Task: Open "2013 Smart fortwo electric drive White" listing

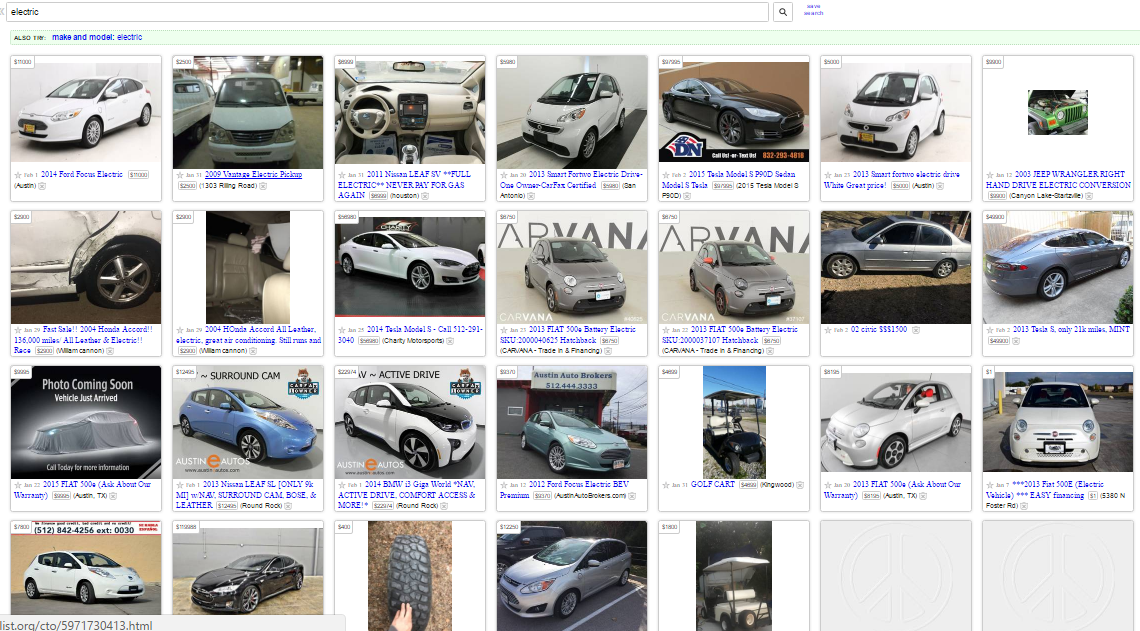Action: pyautogui.click(x=892, y=180)
